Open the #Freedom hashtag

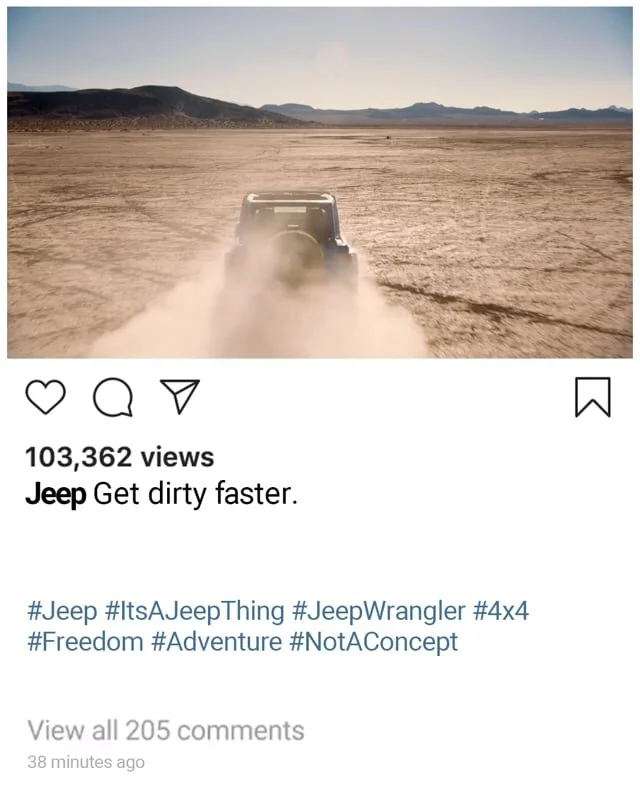pos(85,642)
